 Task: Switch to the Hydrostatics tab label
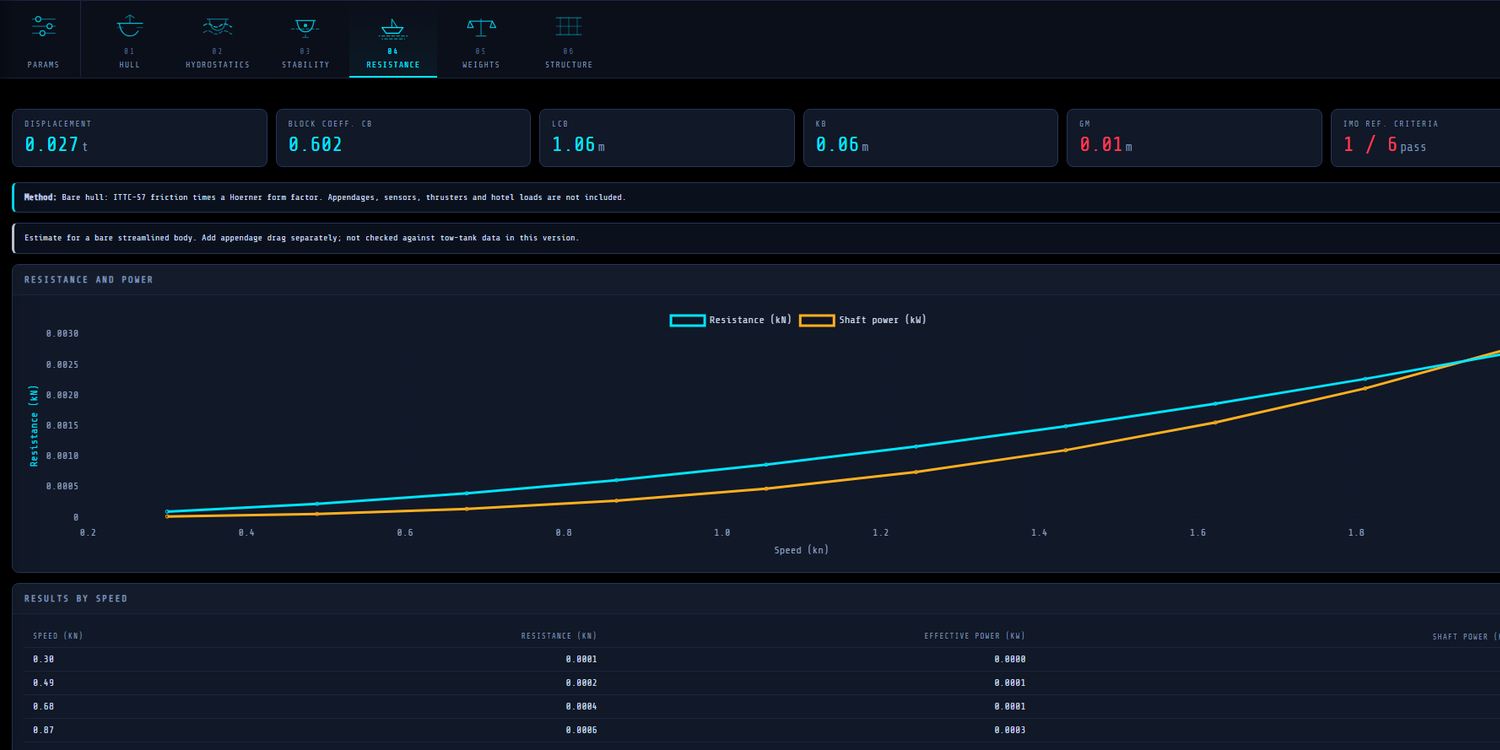click(217, 65)
